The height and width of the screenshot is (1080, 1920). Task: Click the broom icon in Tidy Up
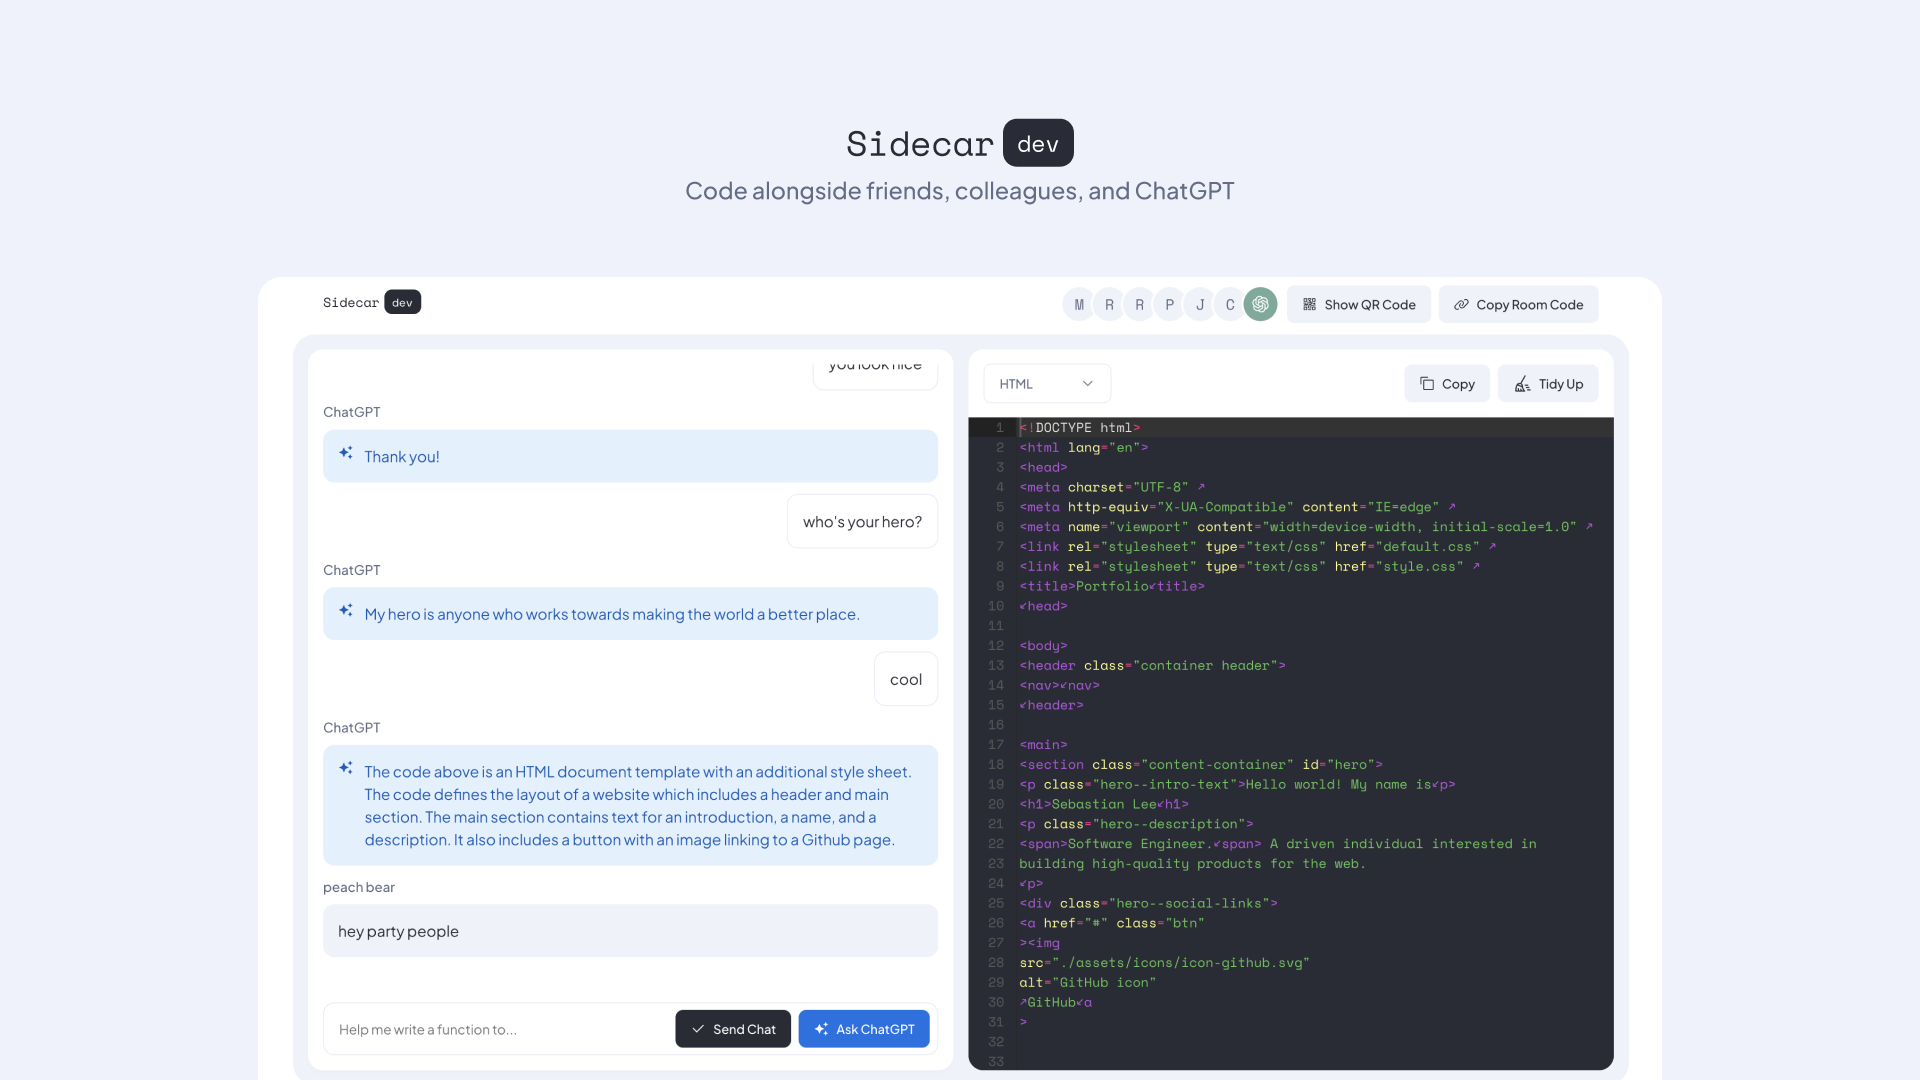(x=1522, y=384)
